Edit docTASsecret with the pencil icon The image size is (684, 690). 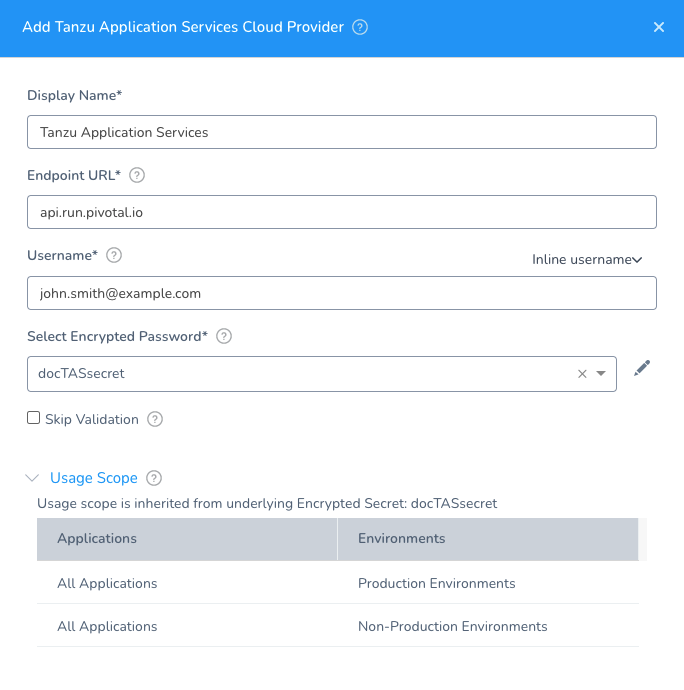tap(642, 368)
